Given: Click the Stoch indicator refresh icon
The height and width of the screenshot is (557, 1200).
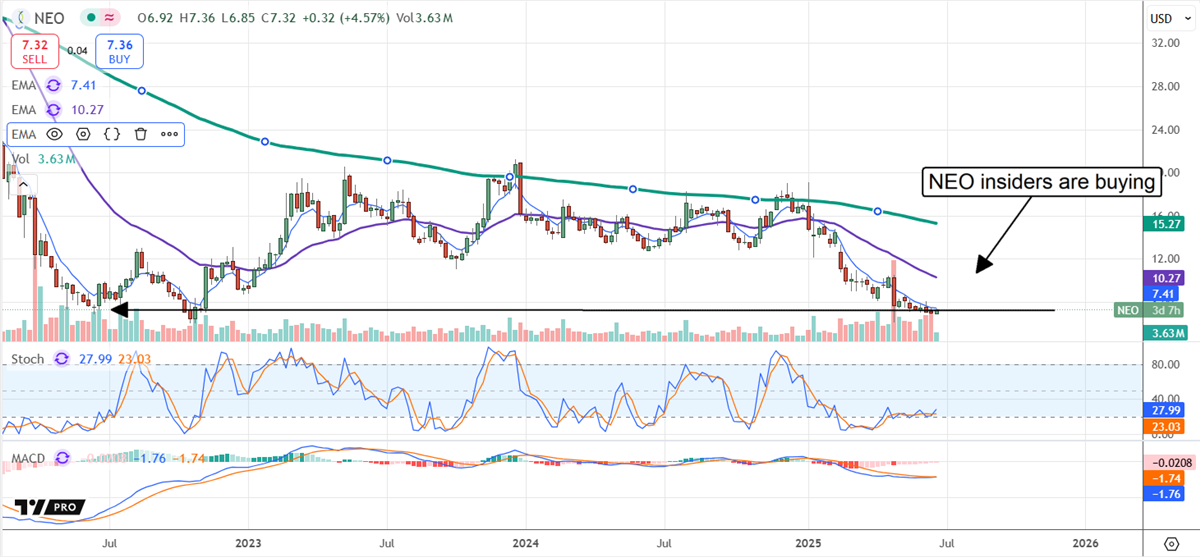Looking at the screenshot, I should coord(62,359).
